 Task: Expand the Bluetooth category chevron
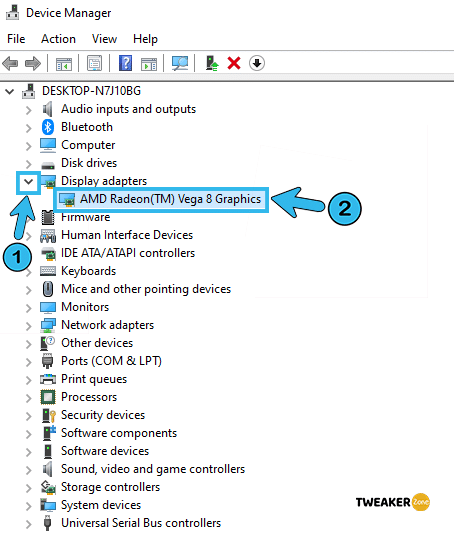tap(28, 128)
